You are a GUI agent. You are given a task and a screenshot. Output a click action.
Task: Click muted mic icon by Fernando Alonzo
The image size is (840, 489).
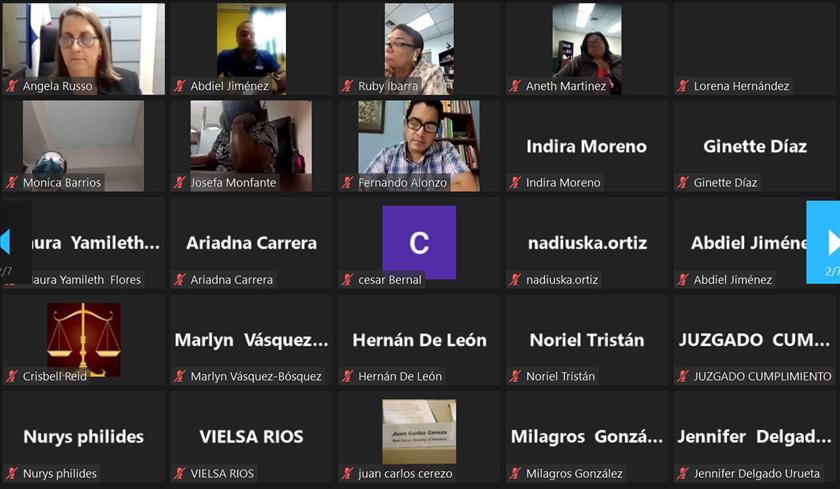(x=347, y=183)
